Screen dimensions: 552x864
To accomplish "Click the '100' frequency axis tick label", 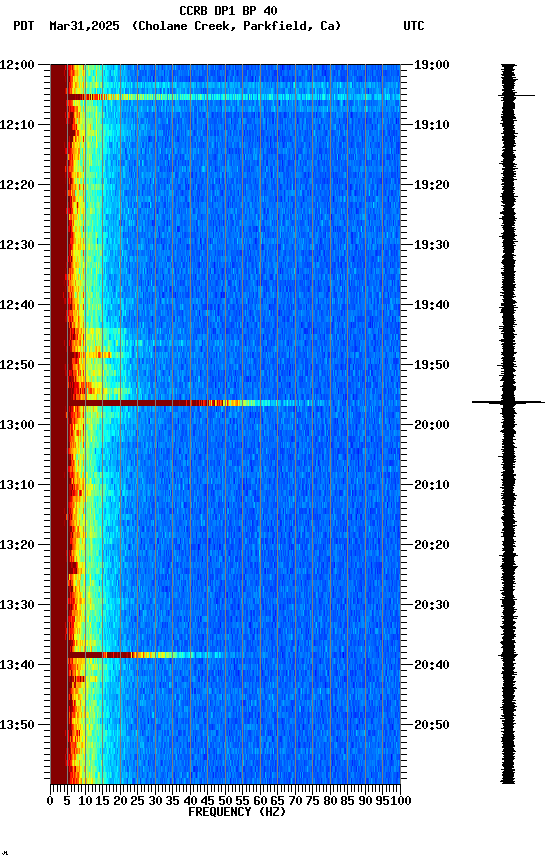I will (x=401, y=801).
